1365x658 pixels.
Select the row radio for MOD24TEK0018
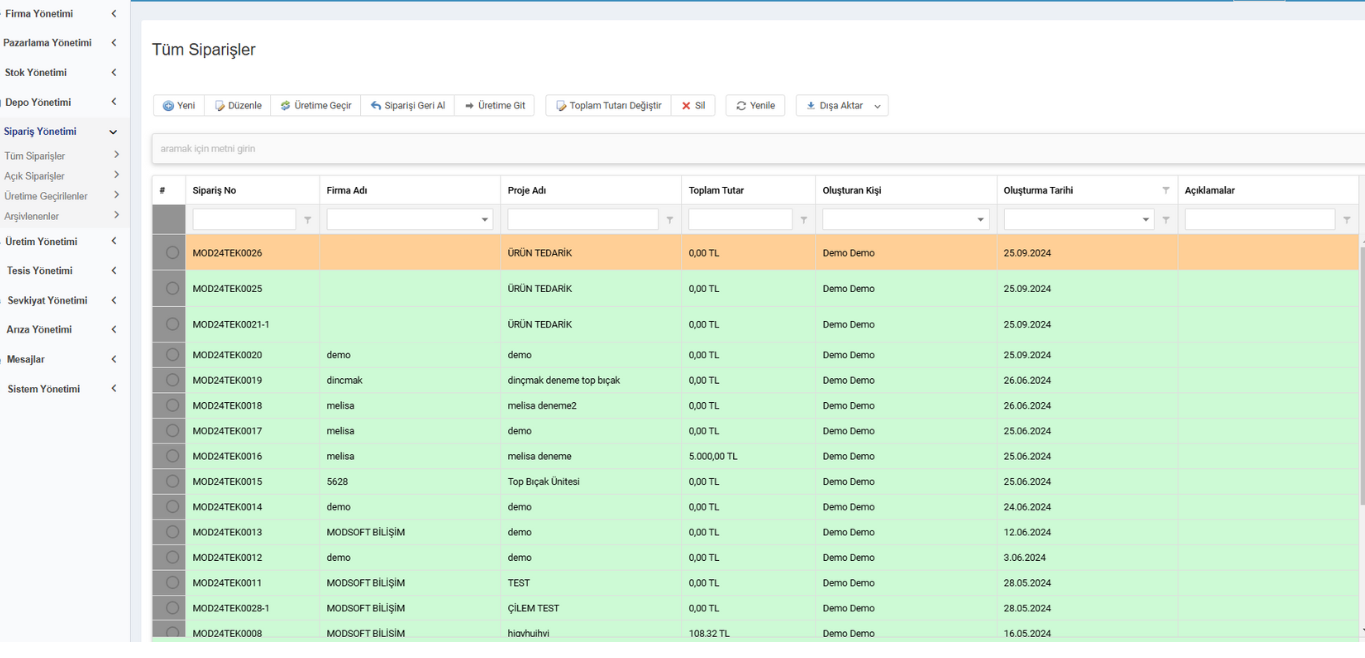pyautogui.click(x=172, y=405)
